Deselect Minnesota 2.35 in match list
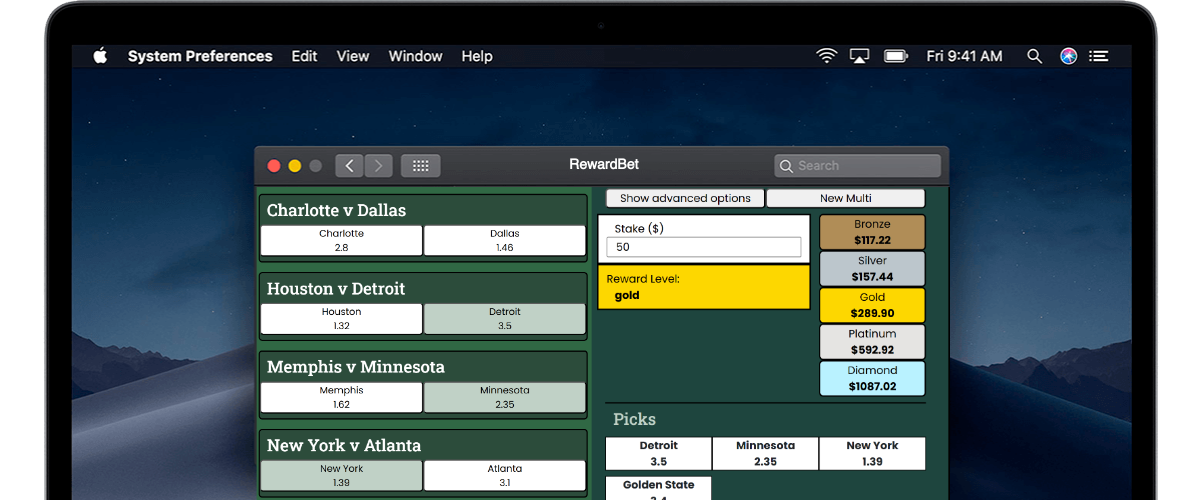The width and height of the screenshot is (1200, 500). (505, 397)
